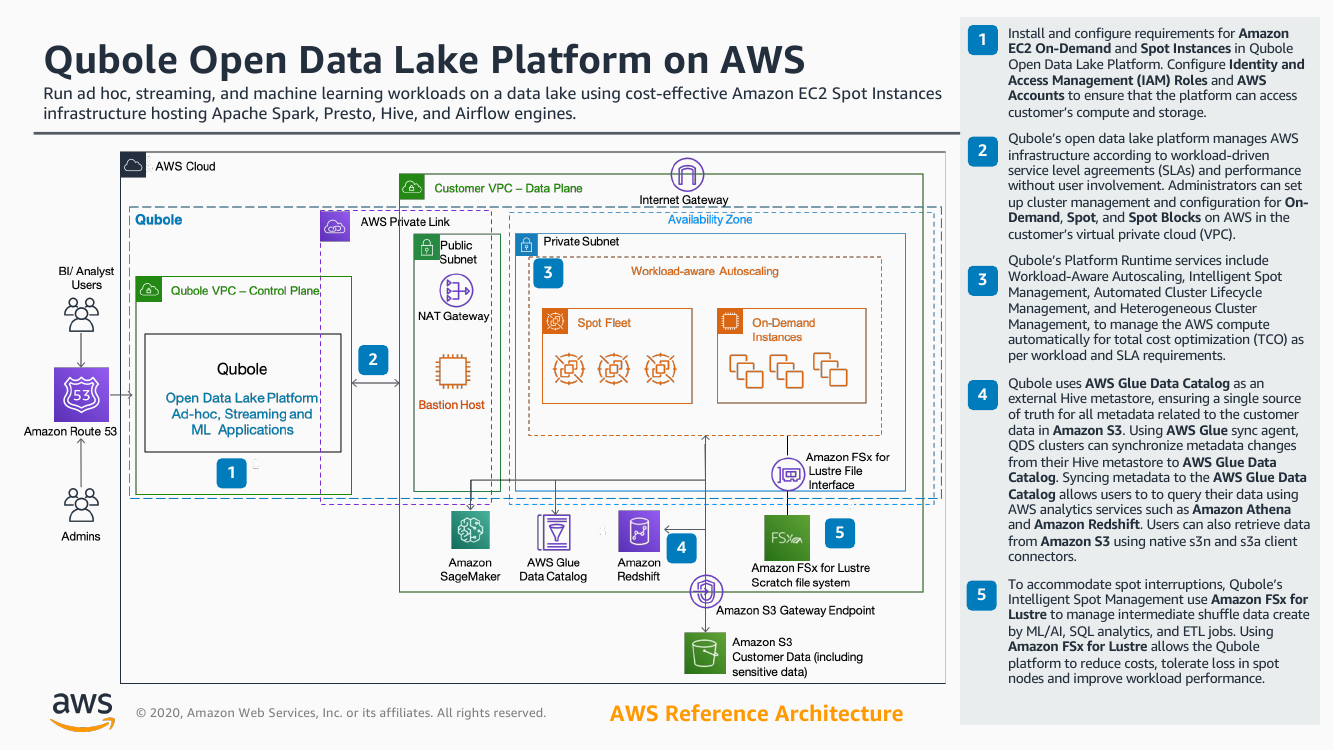Select the Amazon Redshift icon

click(x=639, y=531)
